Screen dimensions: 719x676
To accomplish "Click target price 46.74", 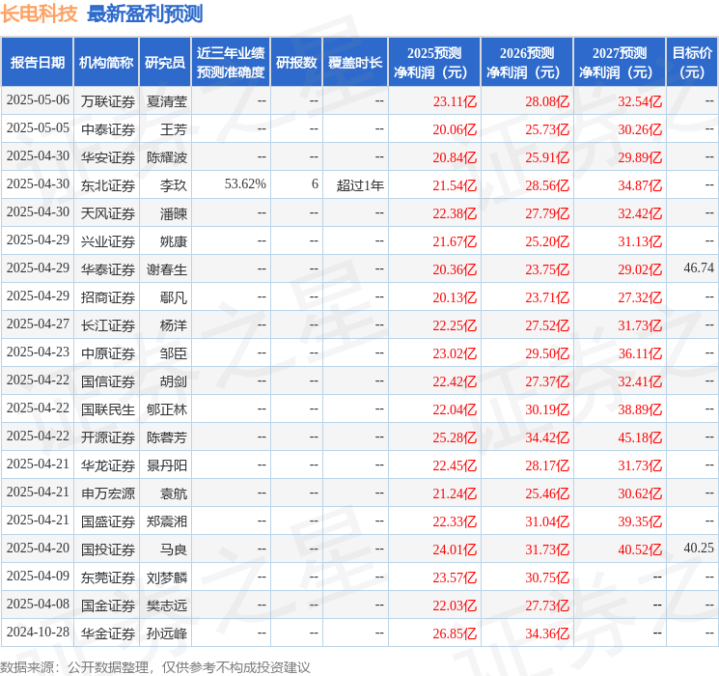I will click(x=699, y=268).
